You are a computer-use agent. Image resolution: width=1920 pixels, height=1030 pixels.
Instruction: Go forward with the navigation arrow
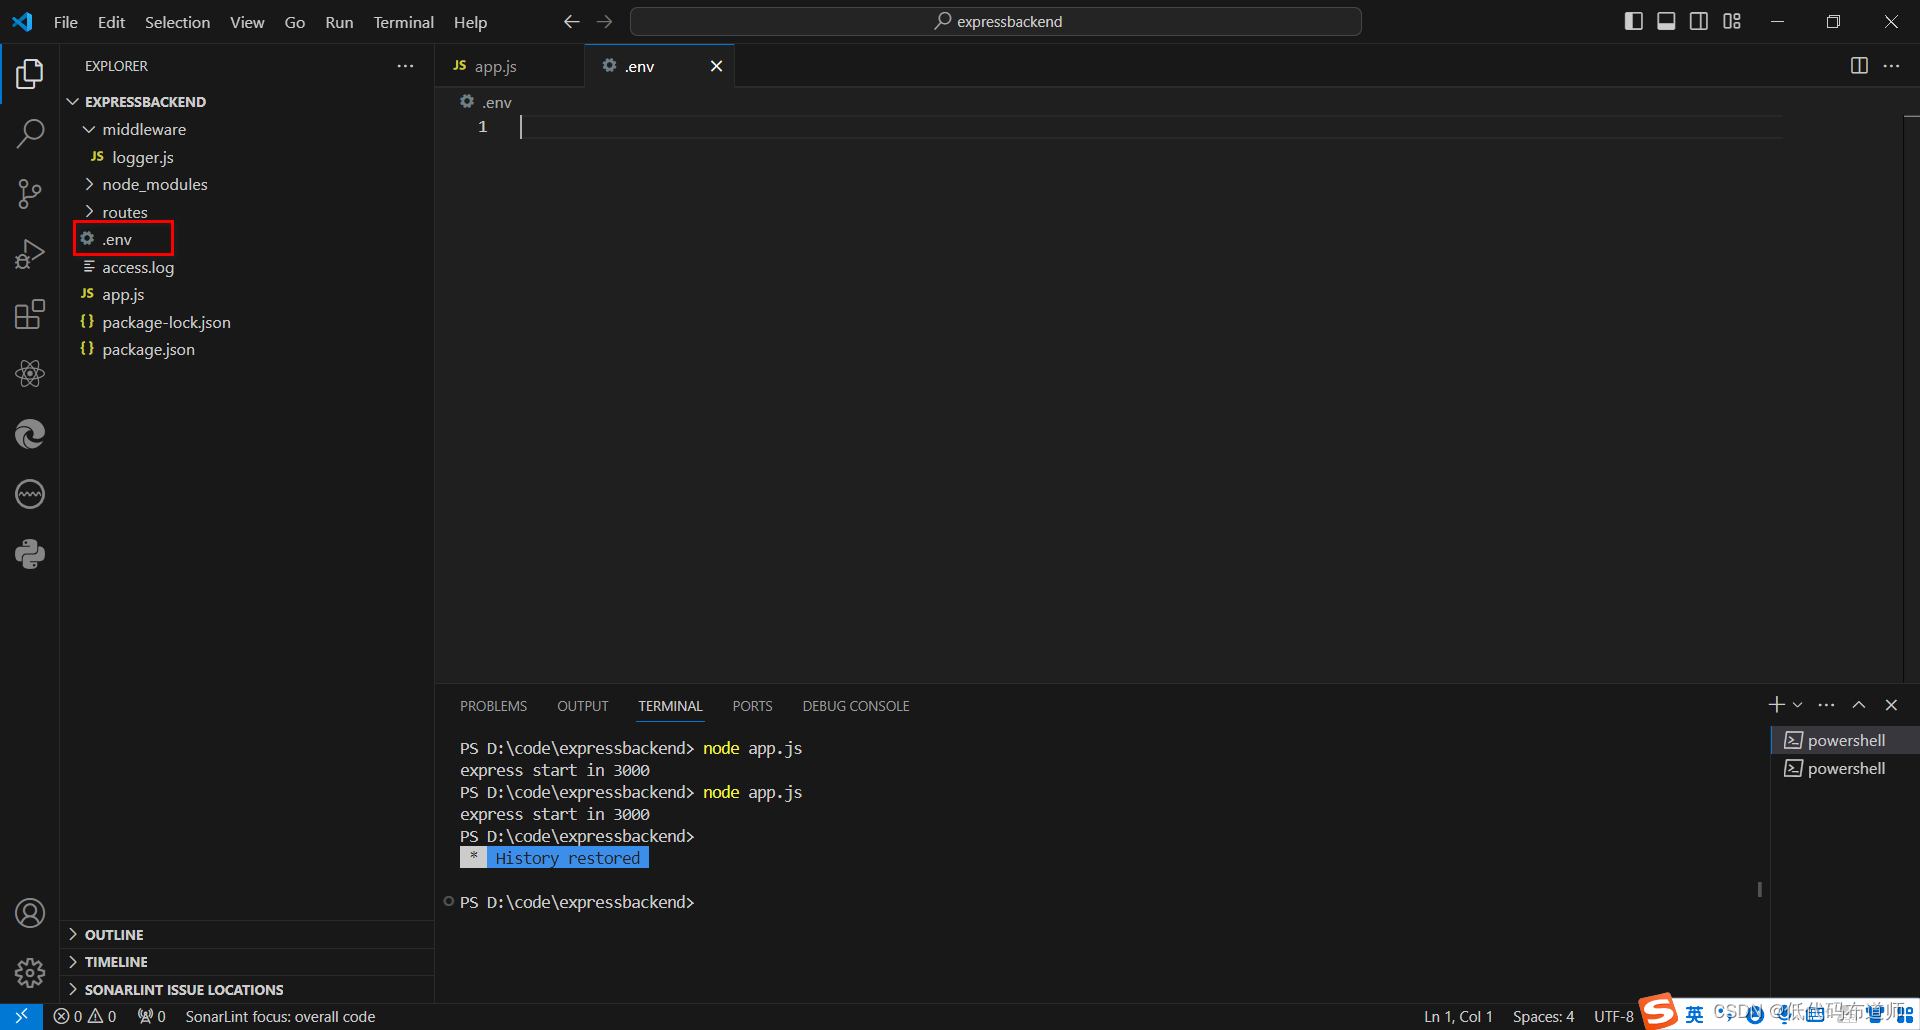coord(604,22)
